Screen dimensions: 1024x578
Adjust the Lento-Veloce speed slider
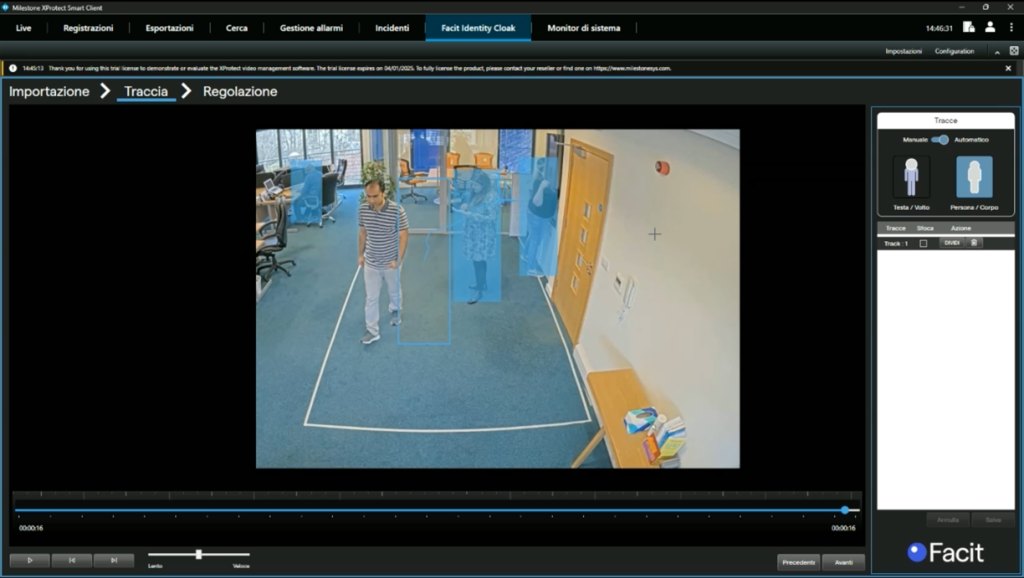coord(199,553)
